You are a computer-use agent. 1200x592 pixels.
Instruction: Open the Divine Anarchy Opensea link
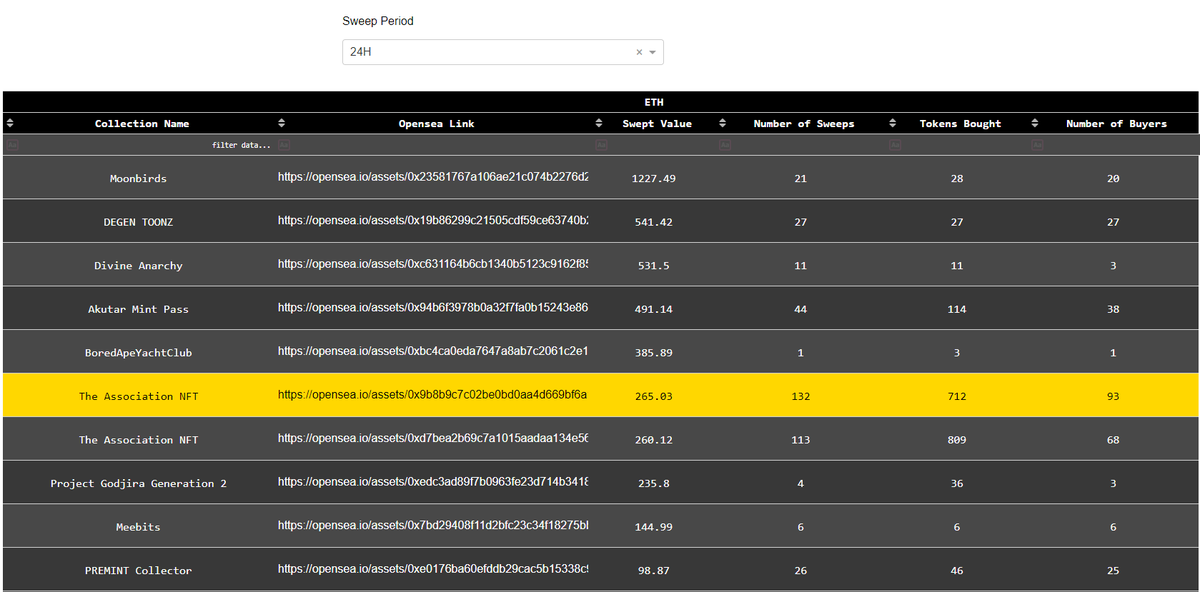click(433, 264)
